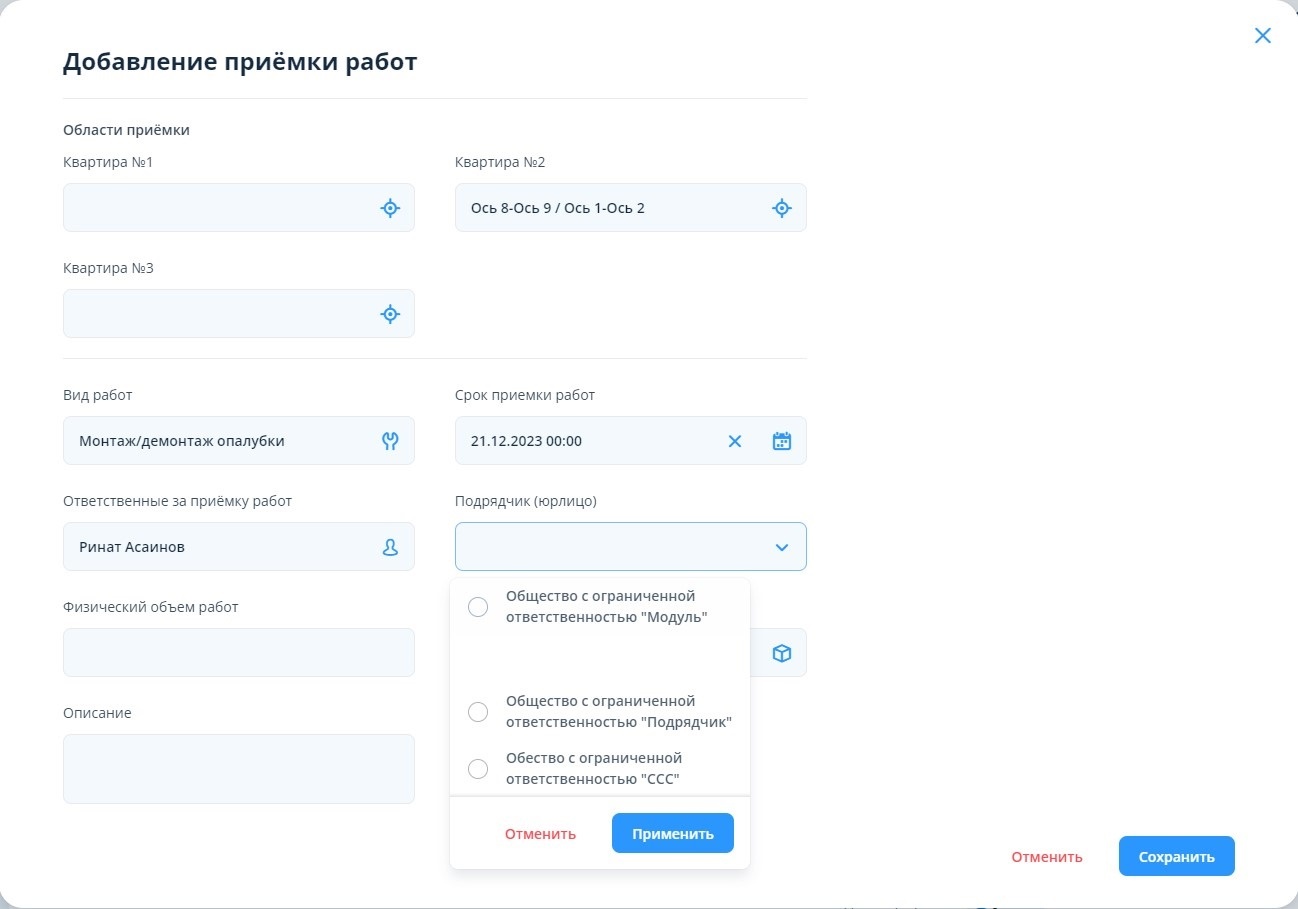Click Отменить next to Сохранить
The width and height of the screenshot is (1298, 909).
1046,857
